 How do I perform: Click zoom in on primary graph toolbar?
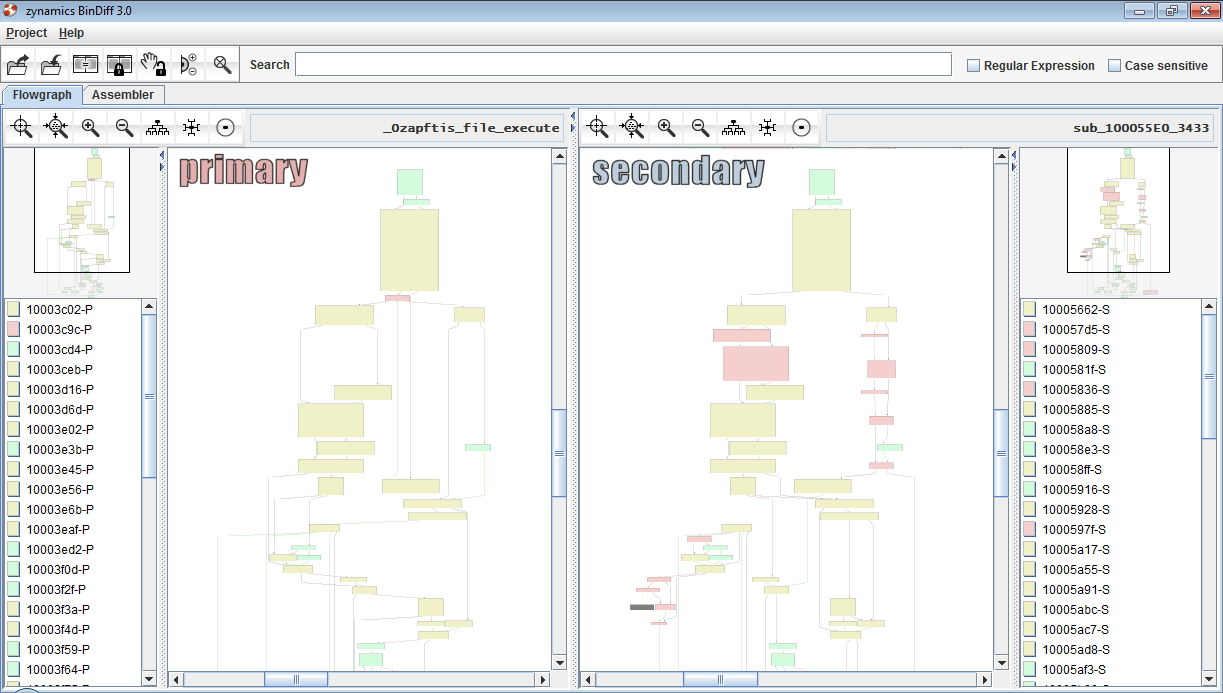click(x=90, y=127)
